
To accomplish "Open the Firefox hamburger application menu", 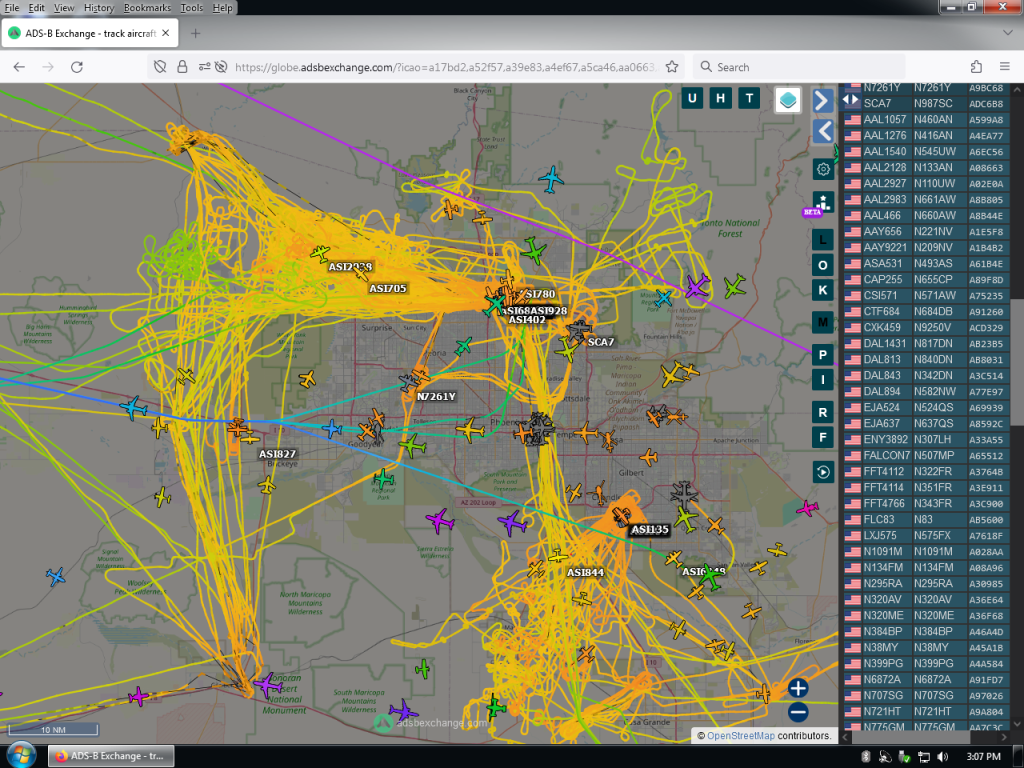I will (1005, 67).
